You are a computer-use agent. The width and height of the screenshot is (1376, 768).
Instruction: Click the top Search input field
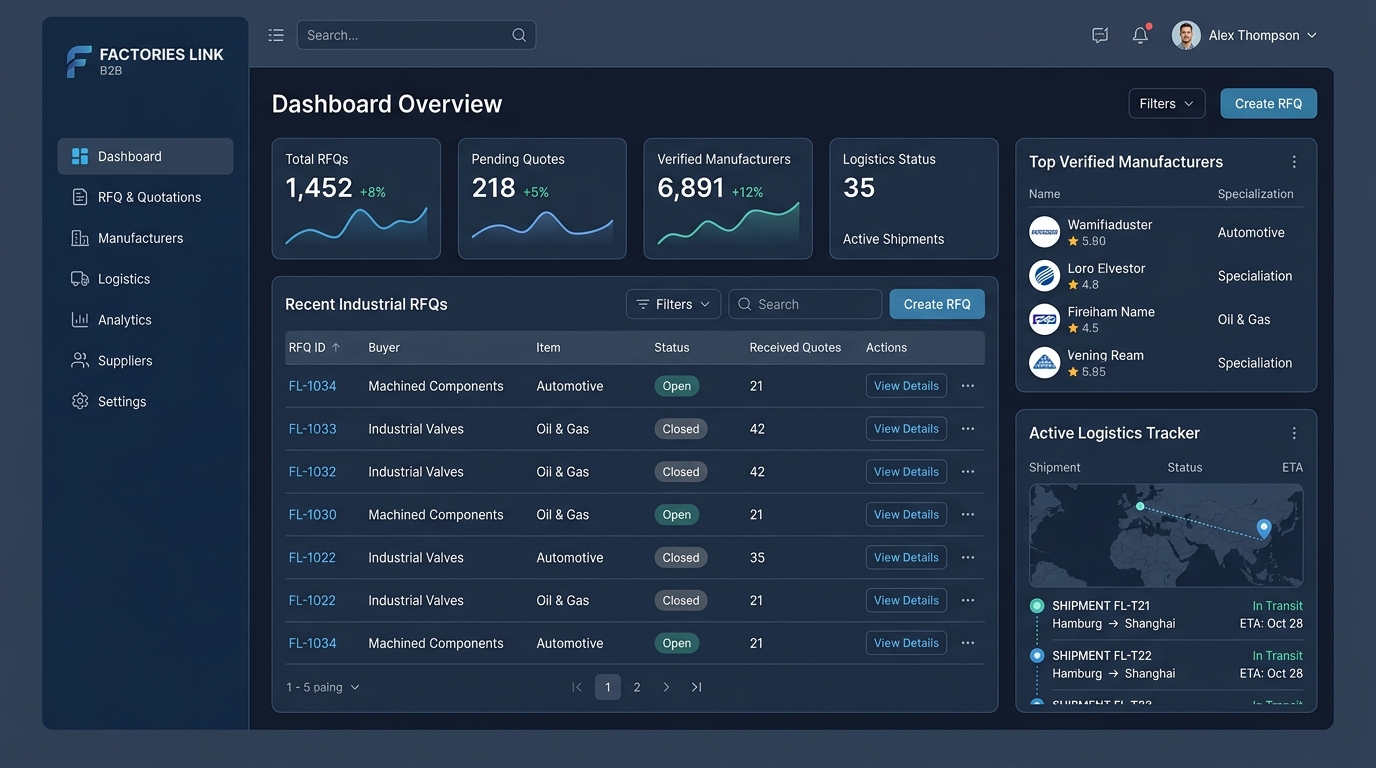416,35
